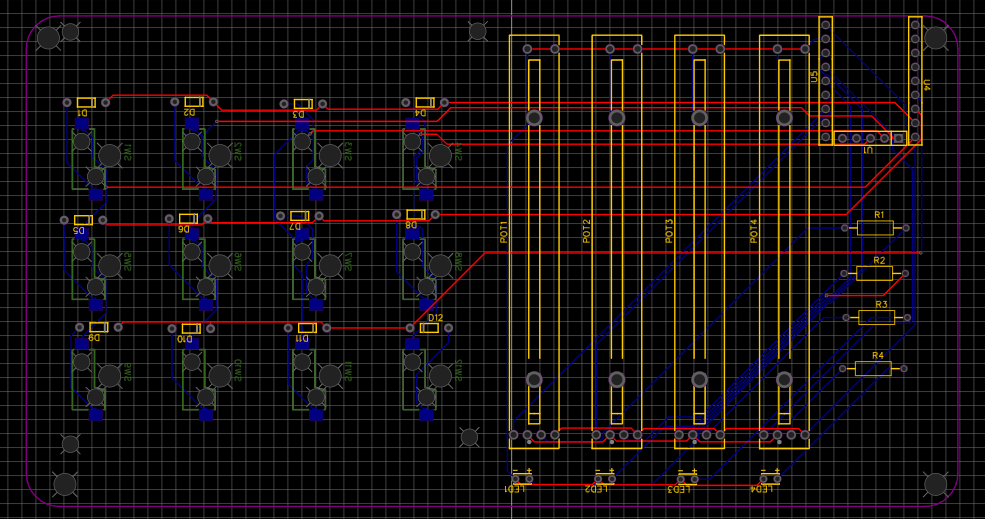Select the large mounting hole near U4

click(935, 38)
